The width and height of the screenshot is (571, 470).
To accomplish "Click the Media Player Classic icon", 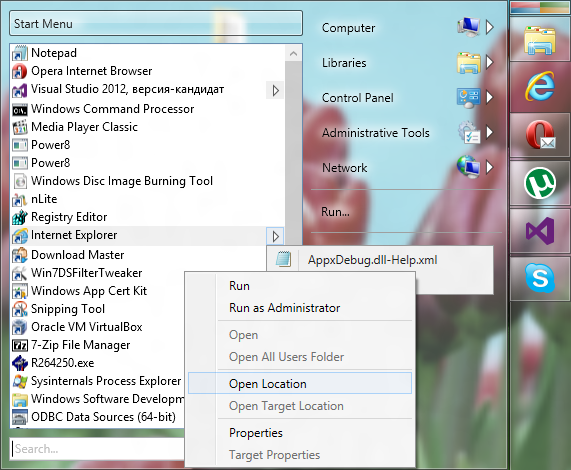I will tap(20, 127).
